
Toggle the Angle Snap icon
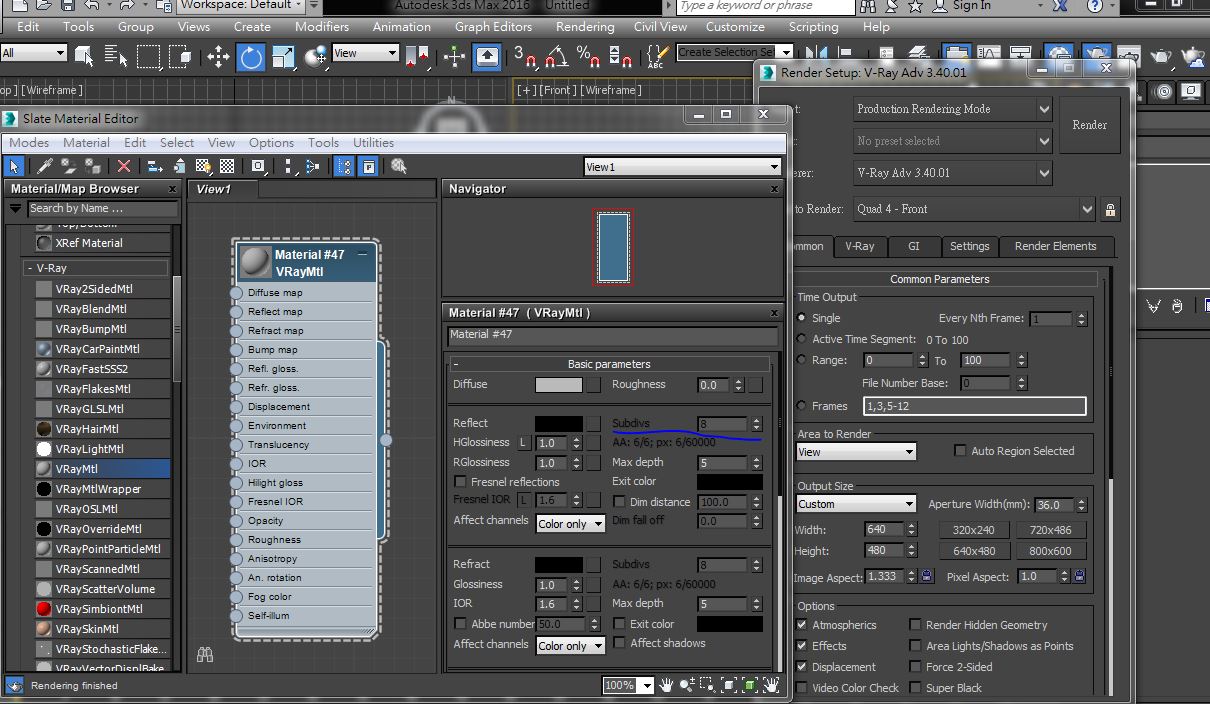(x=557, y=57)
